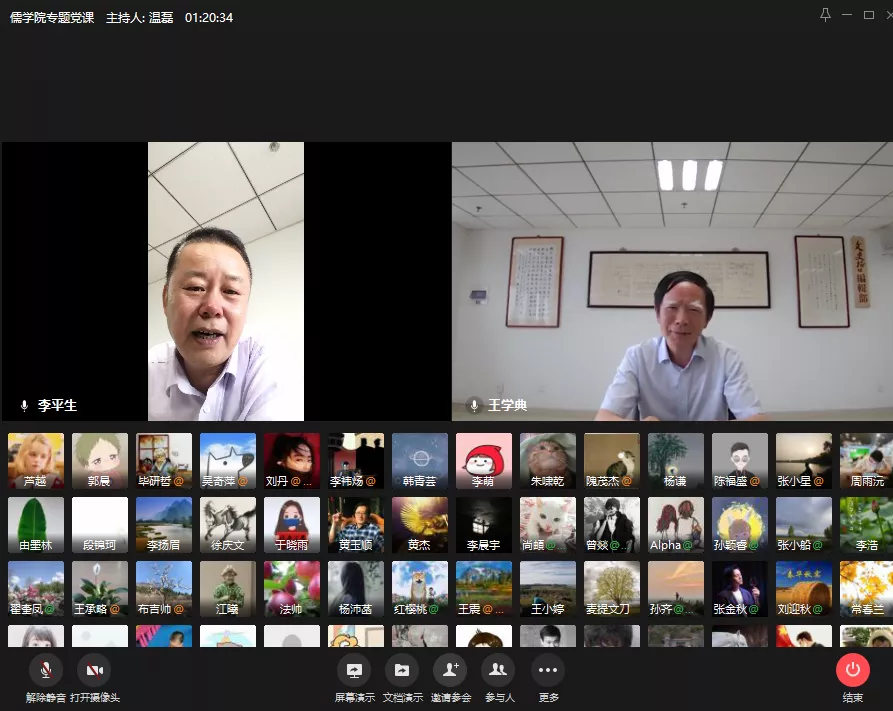Open the 参与人 participants list
This screenshot has width=893, height=711.
(x=498, y=670)
